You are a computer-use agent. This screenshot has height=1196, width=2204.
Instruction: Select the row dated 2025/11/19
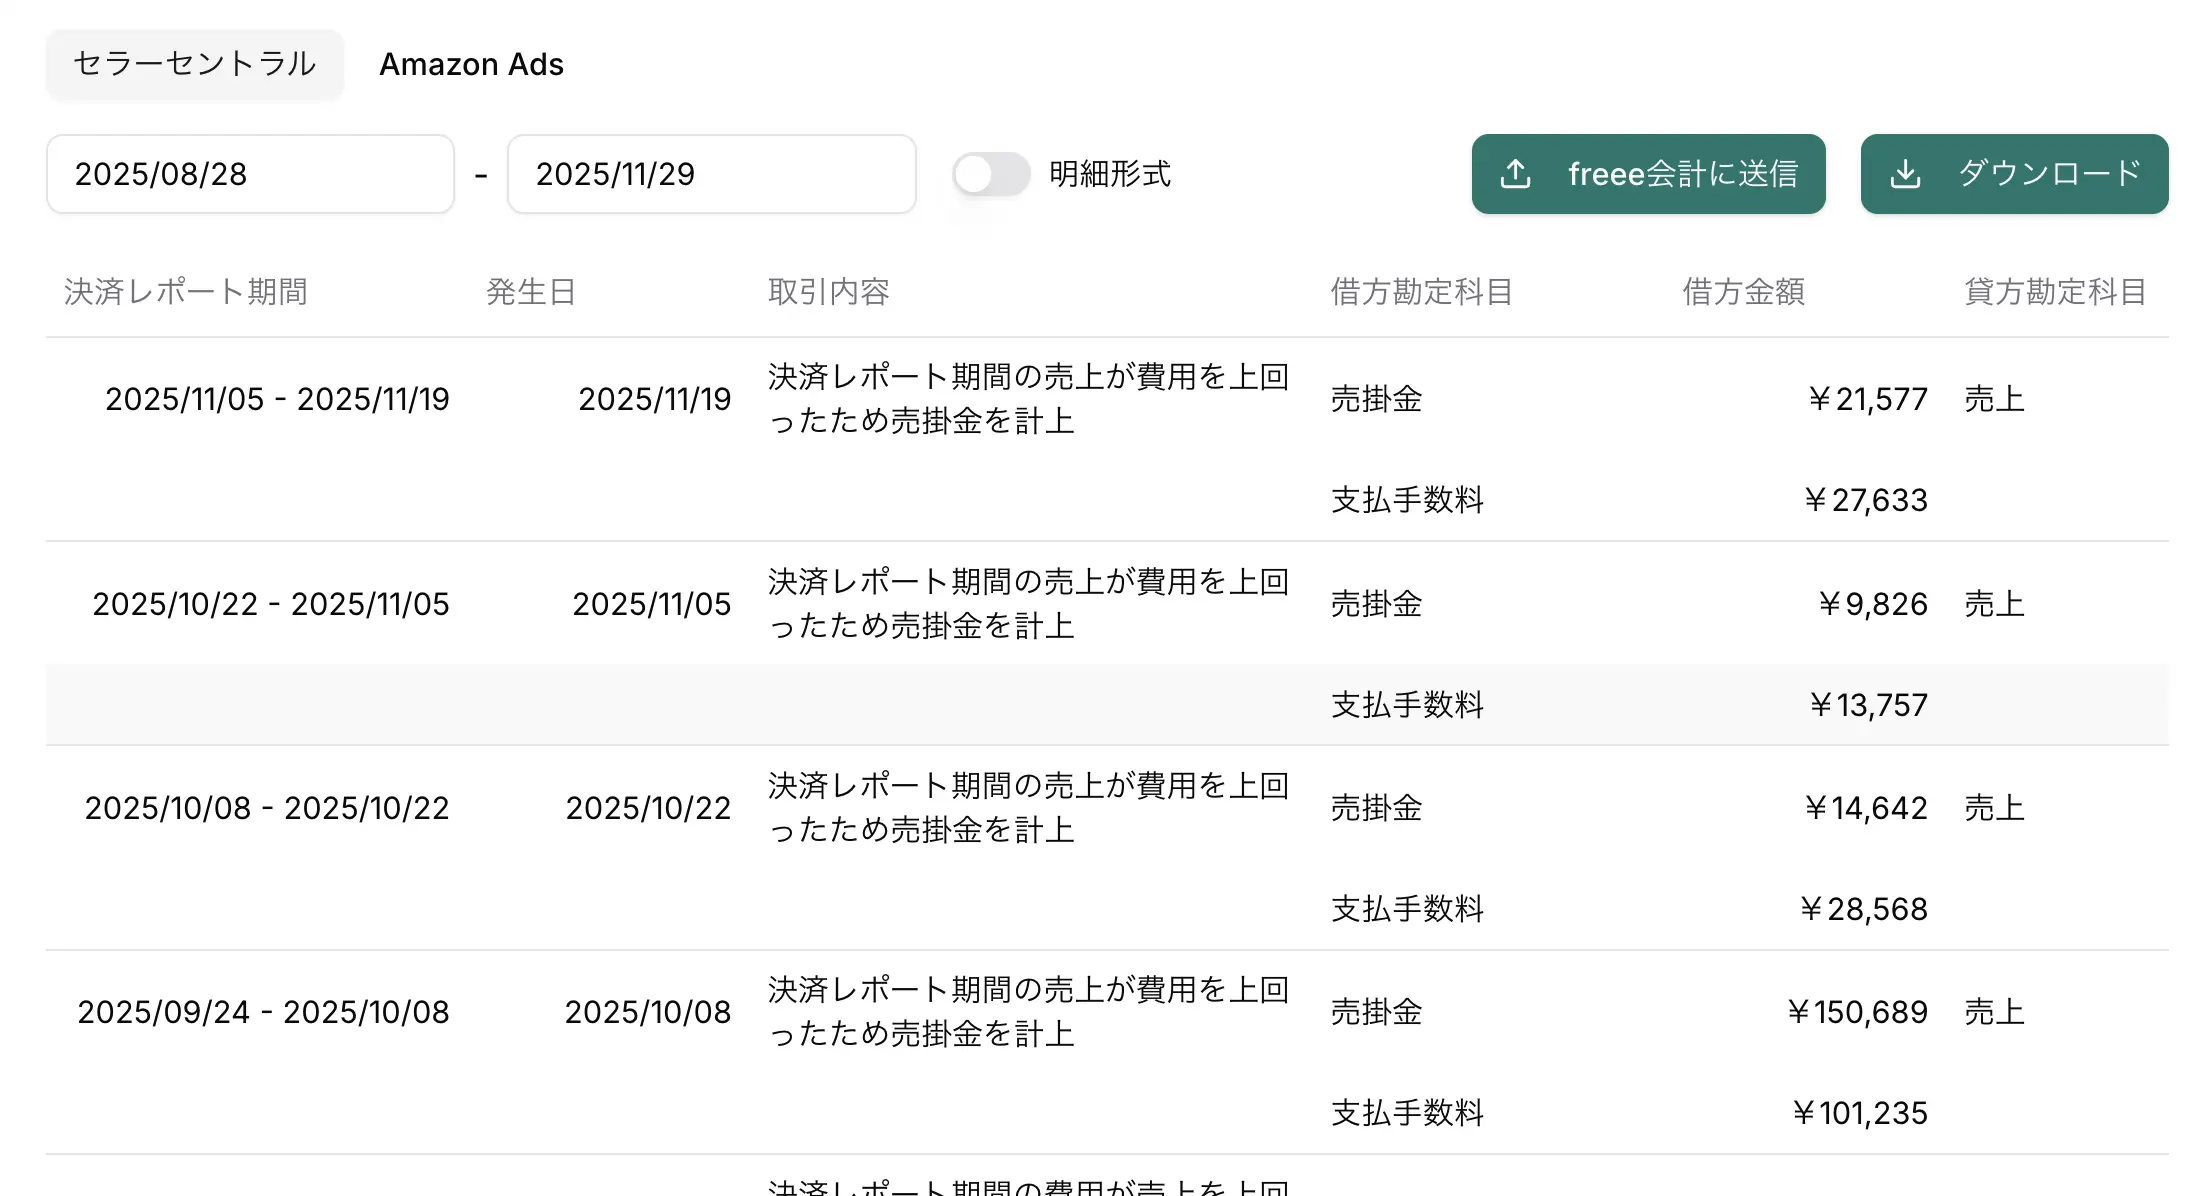(654, 398)
